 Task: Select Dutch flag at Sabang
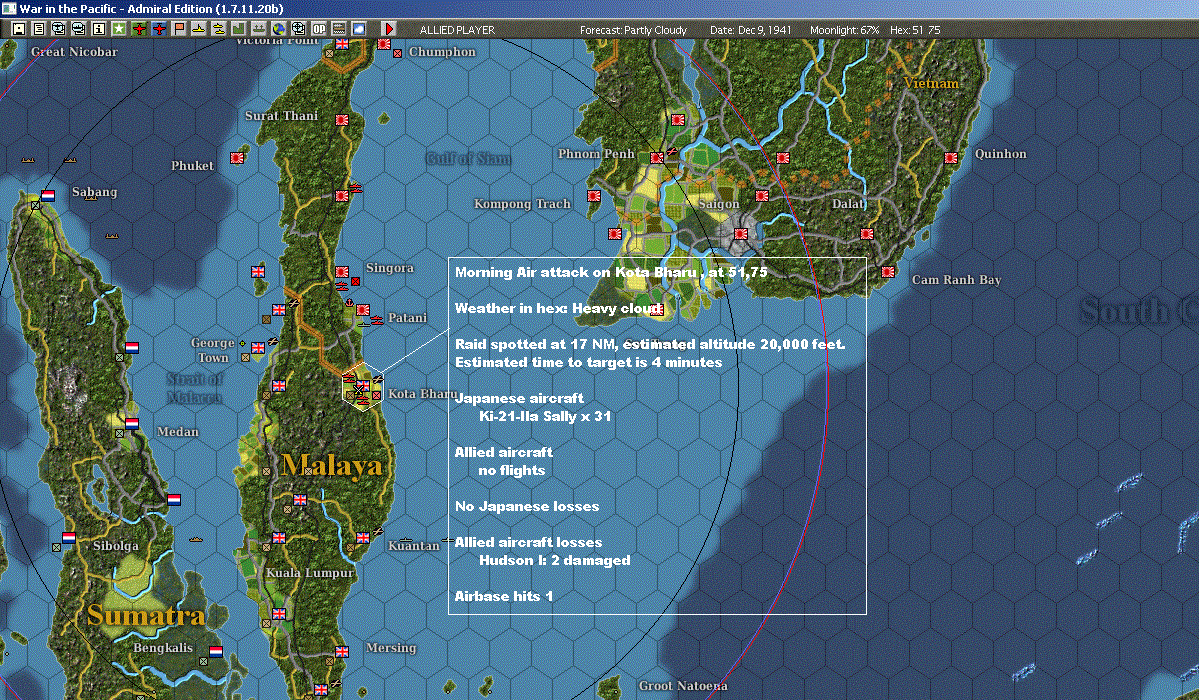[x=48, y=196]
